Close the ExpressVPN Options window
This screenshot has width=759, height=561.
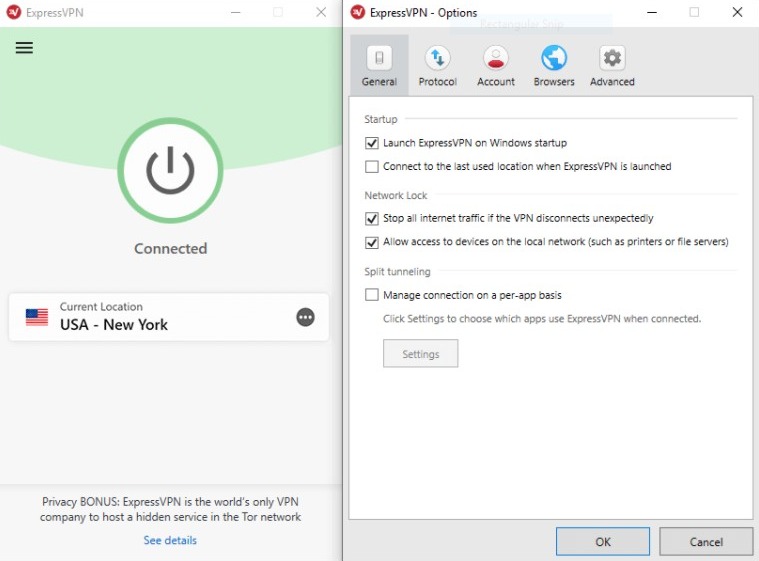tap(738, 12)
